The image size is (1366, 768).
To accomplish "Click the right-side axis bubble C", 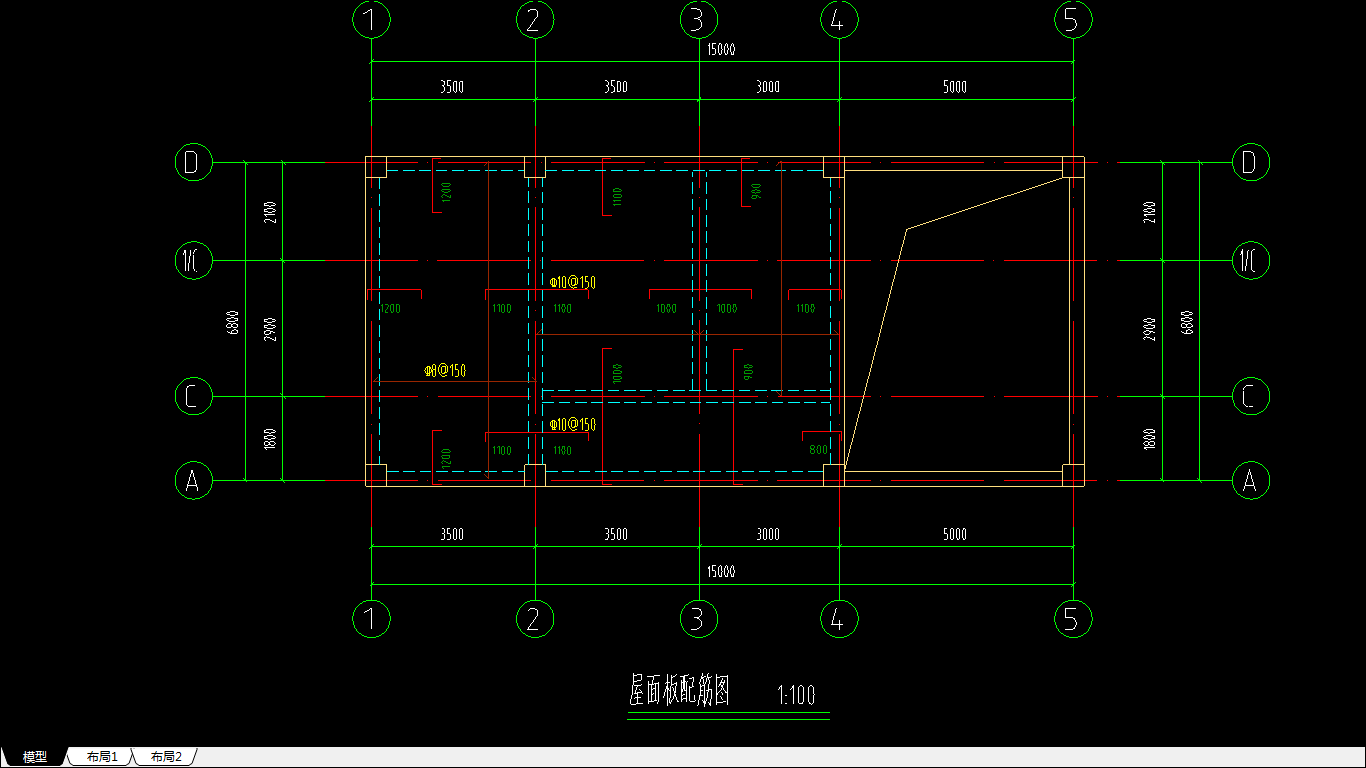I will [x=1249, y=397].
